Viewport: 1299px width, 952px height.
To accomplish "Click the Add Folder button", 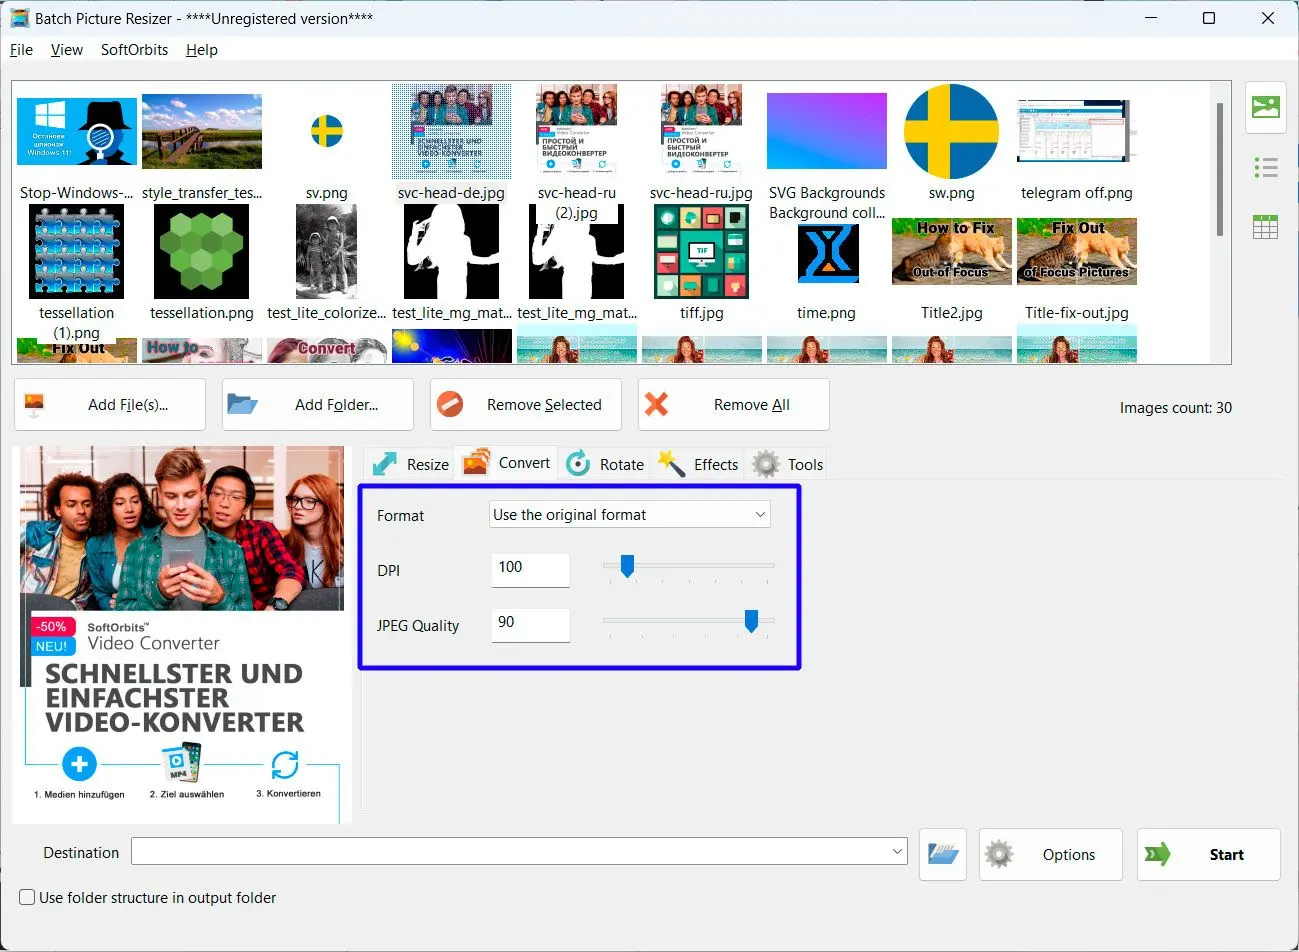I will (x=318, y=405).
